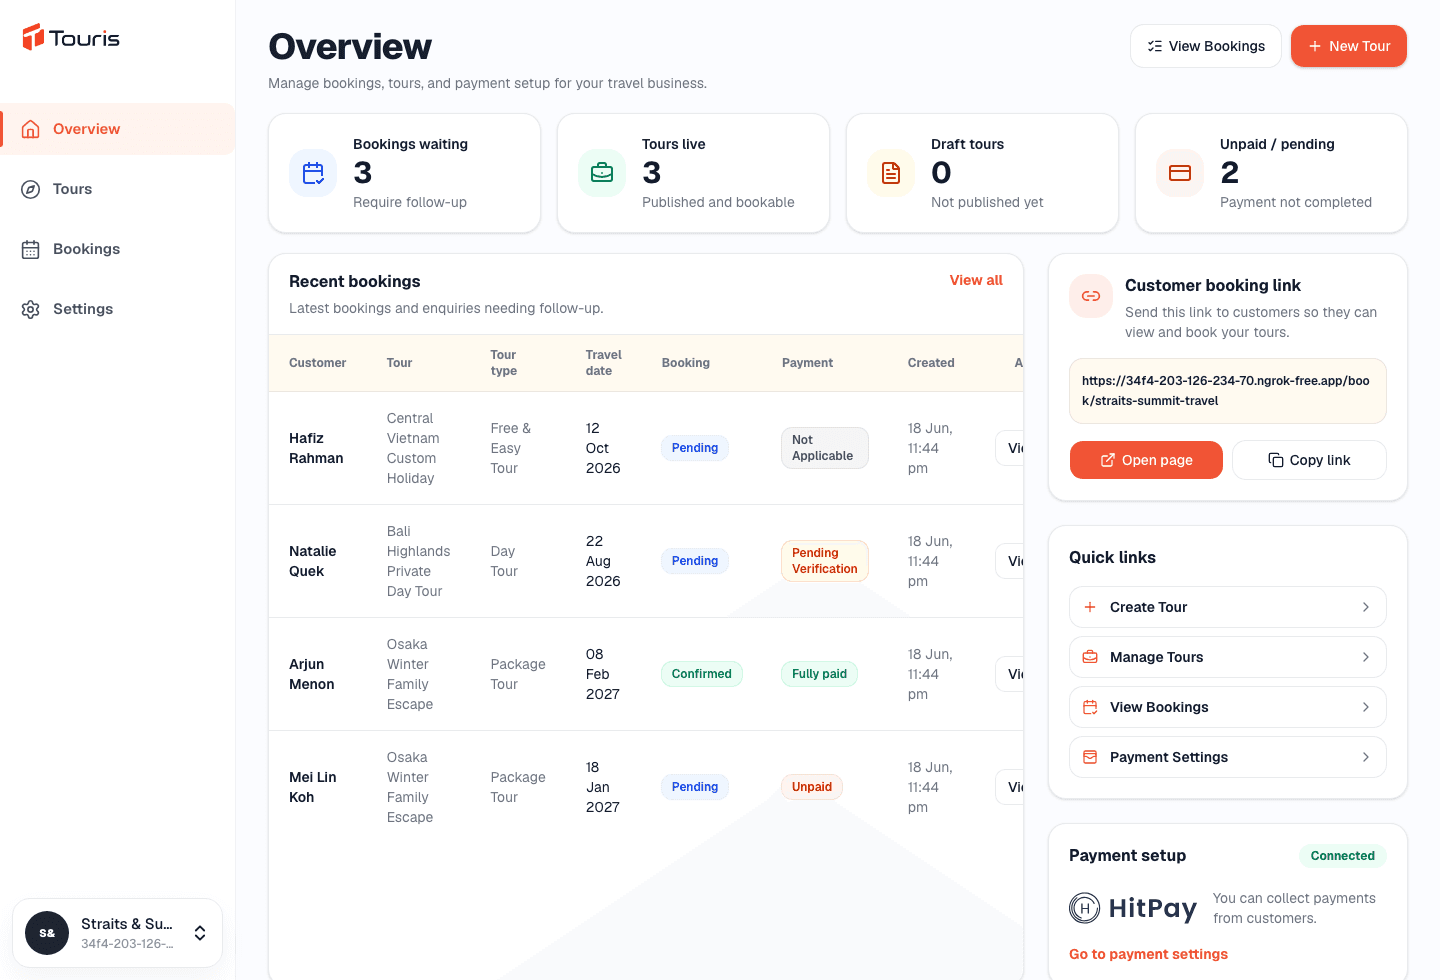Open Bookings in the sidebar

(x=117, y=249)
